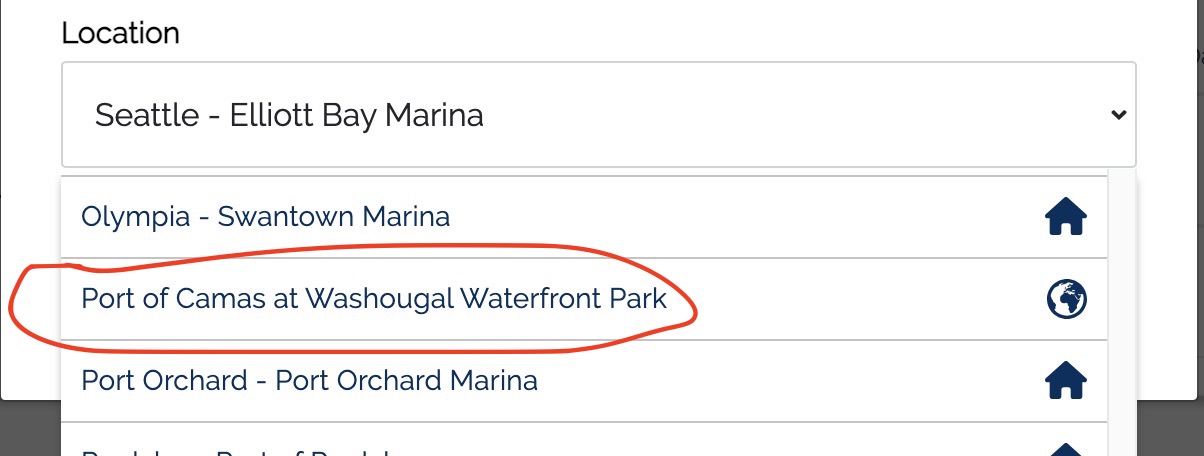Expand the Location dropdown chevron arrow
Image resolution: width=1204 pixels, height=456 pixels.
pyautogui.click(x=1119, y=115)
